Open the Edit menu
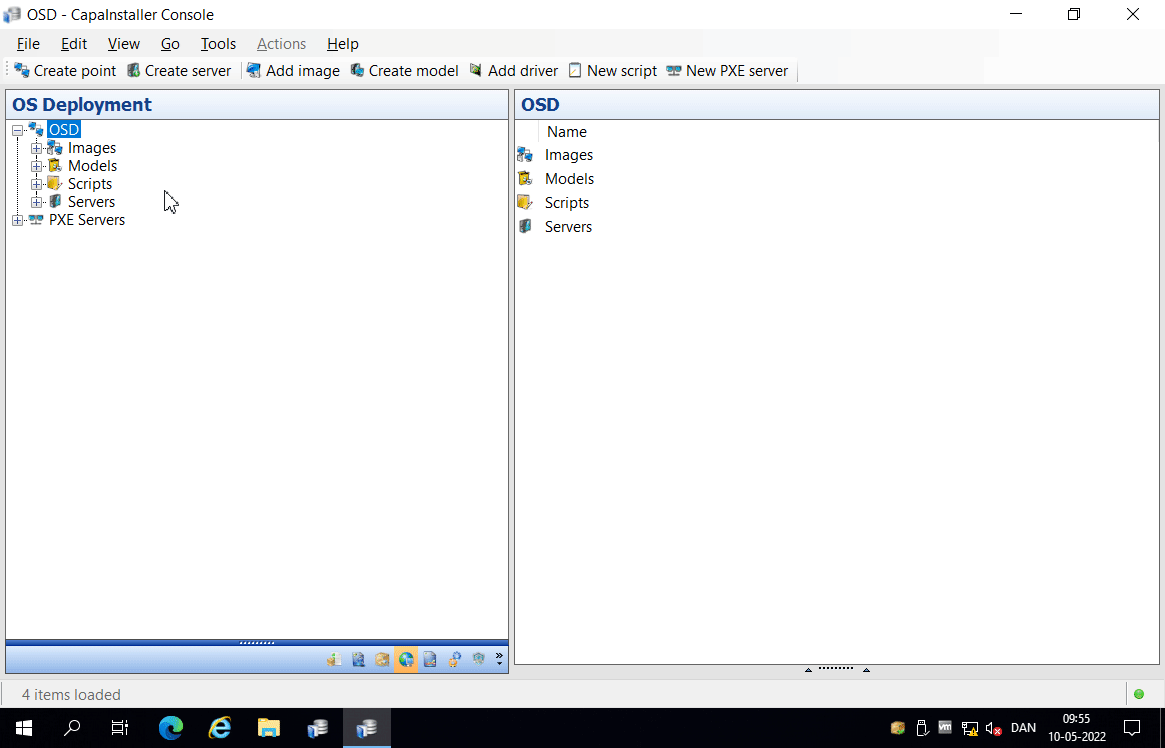 tap(74, 44)
